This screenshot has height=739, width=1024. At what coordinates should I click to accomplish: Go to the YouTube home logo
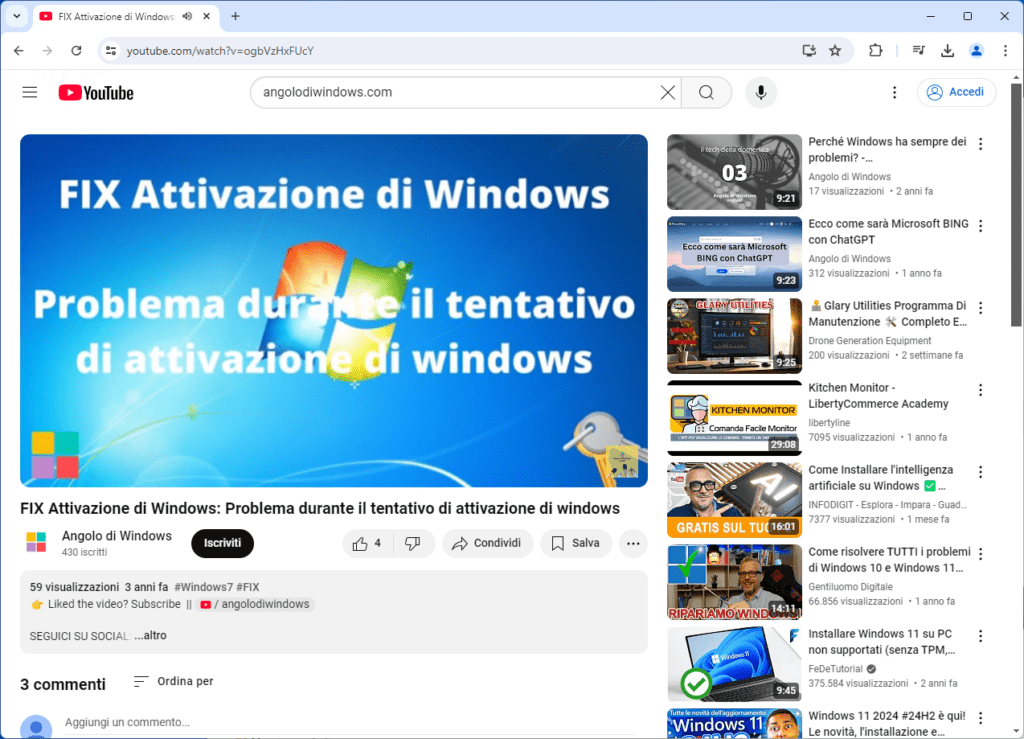click(96, 93)
